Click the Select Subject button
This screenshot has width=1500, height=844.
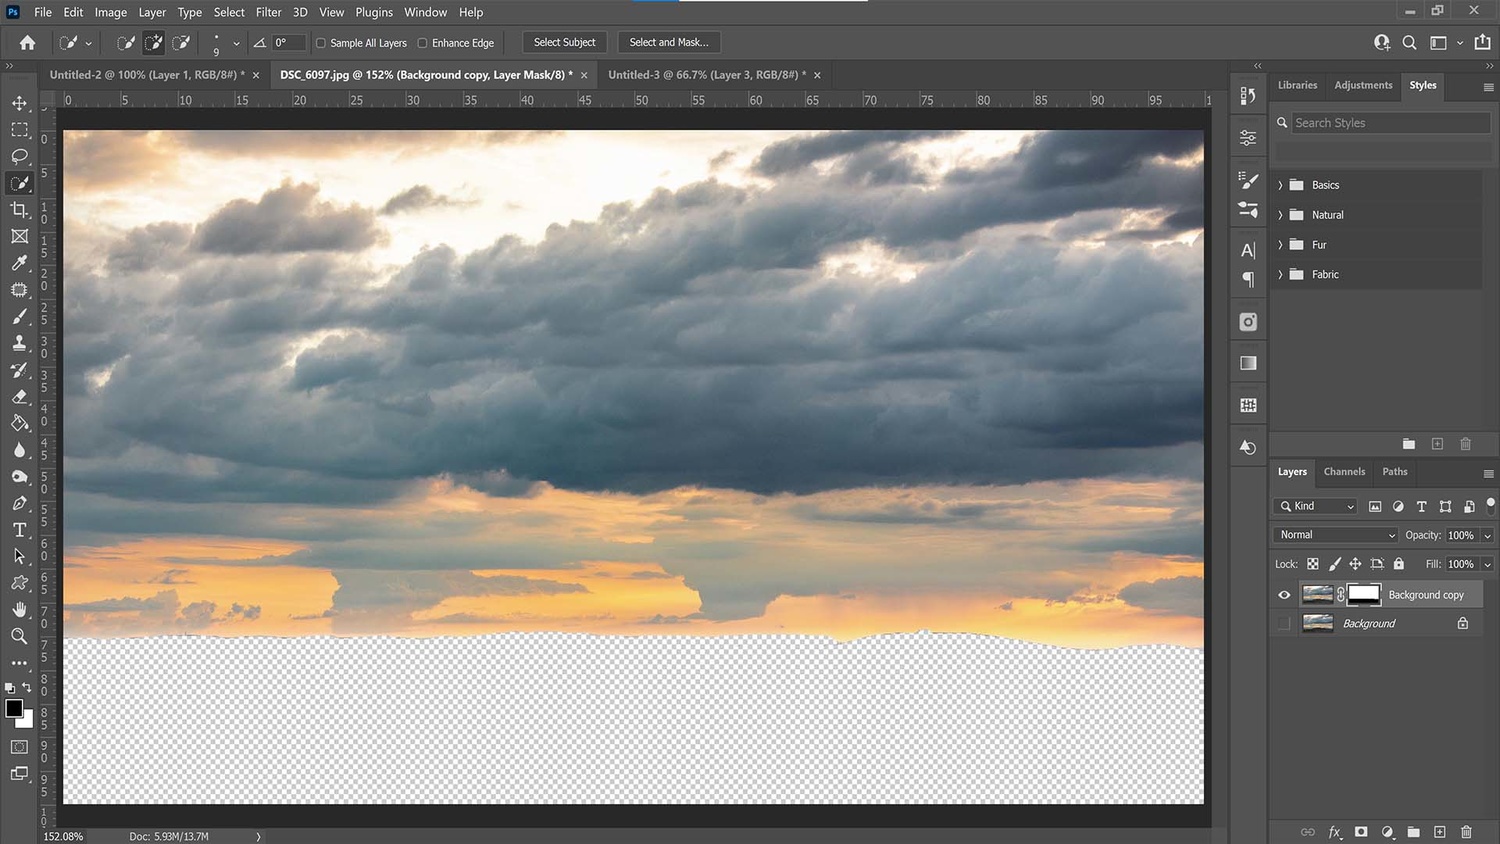tap(564, 42)
